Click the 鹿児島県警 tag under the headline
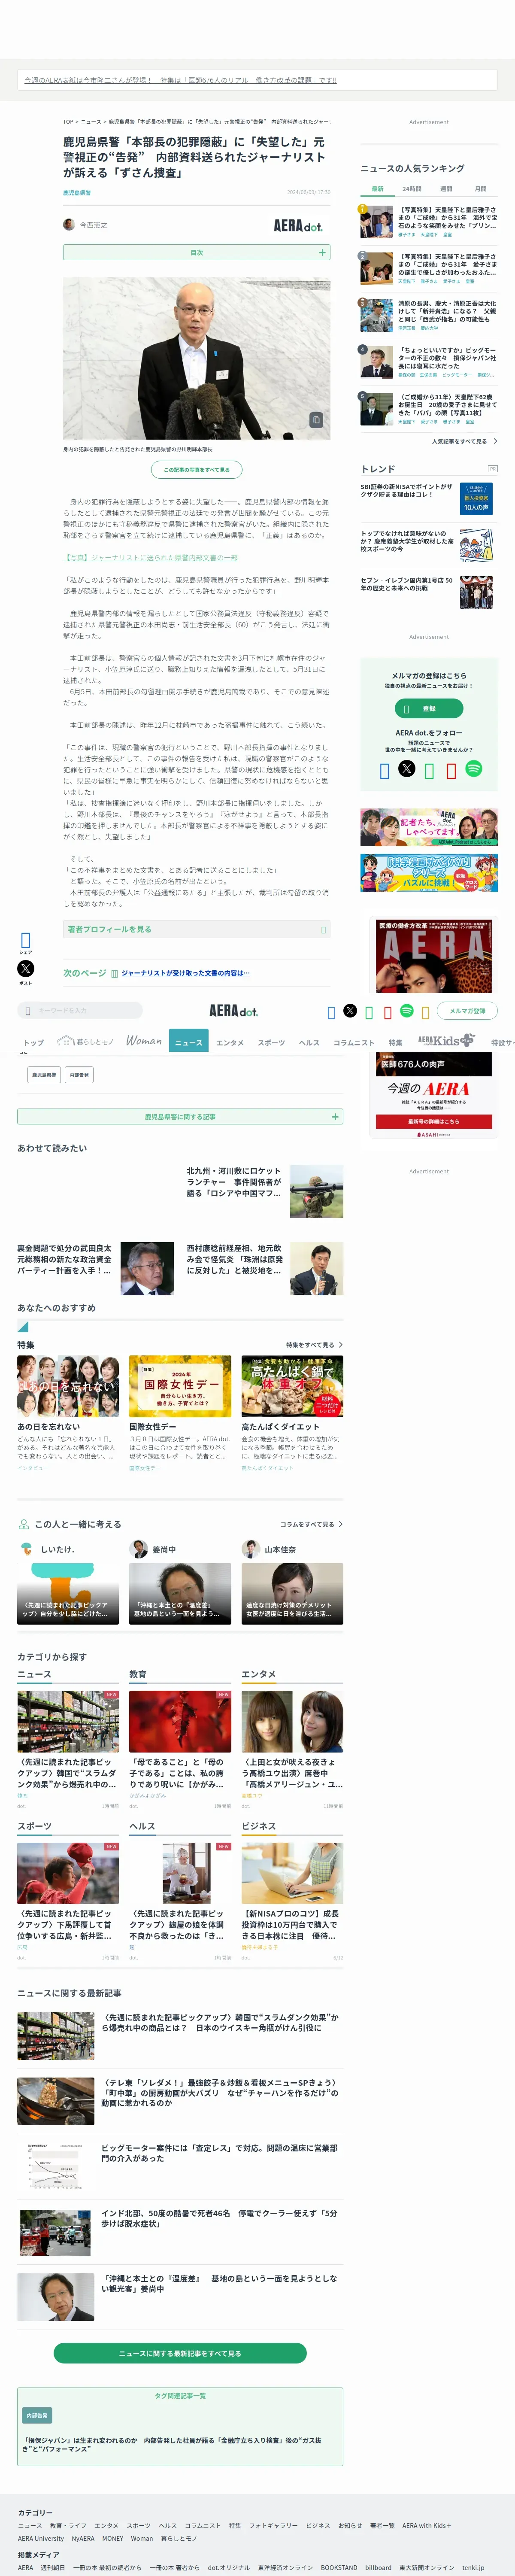The height and width of the screenshot is (2576, 515). 77,192
